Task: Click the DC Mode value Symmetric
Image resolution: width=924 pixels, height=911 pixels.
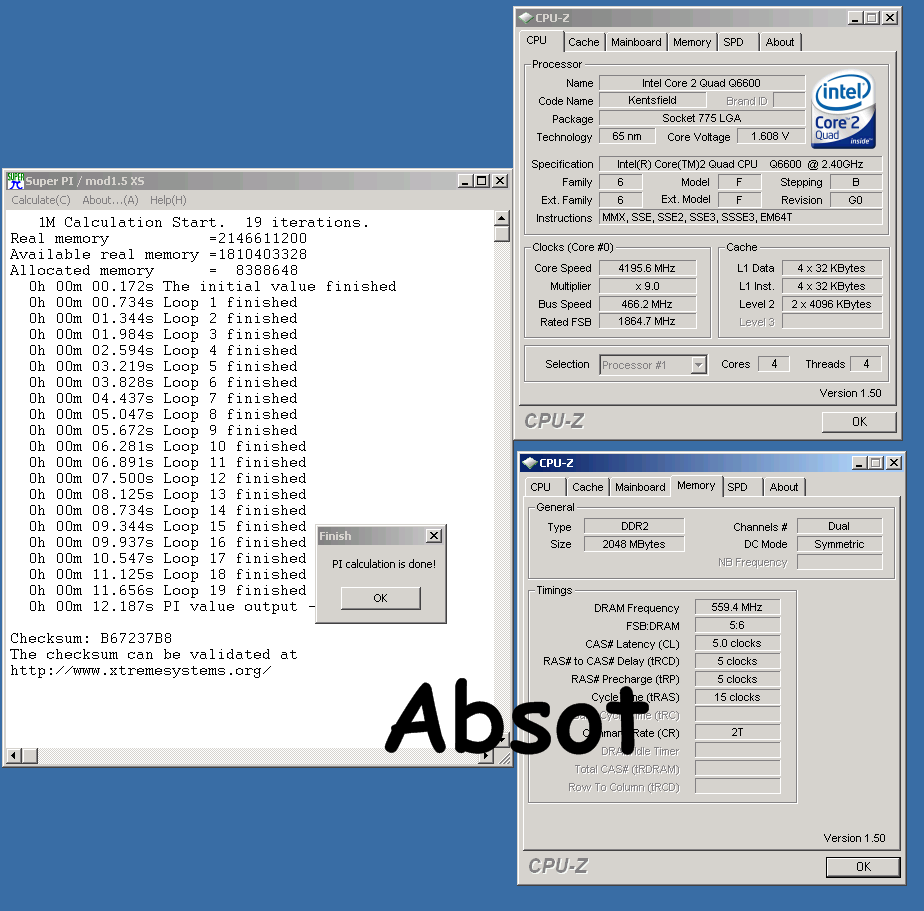Action: (x=839, y=544)
